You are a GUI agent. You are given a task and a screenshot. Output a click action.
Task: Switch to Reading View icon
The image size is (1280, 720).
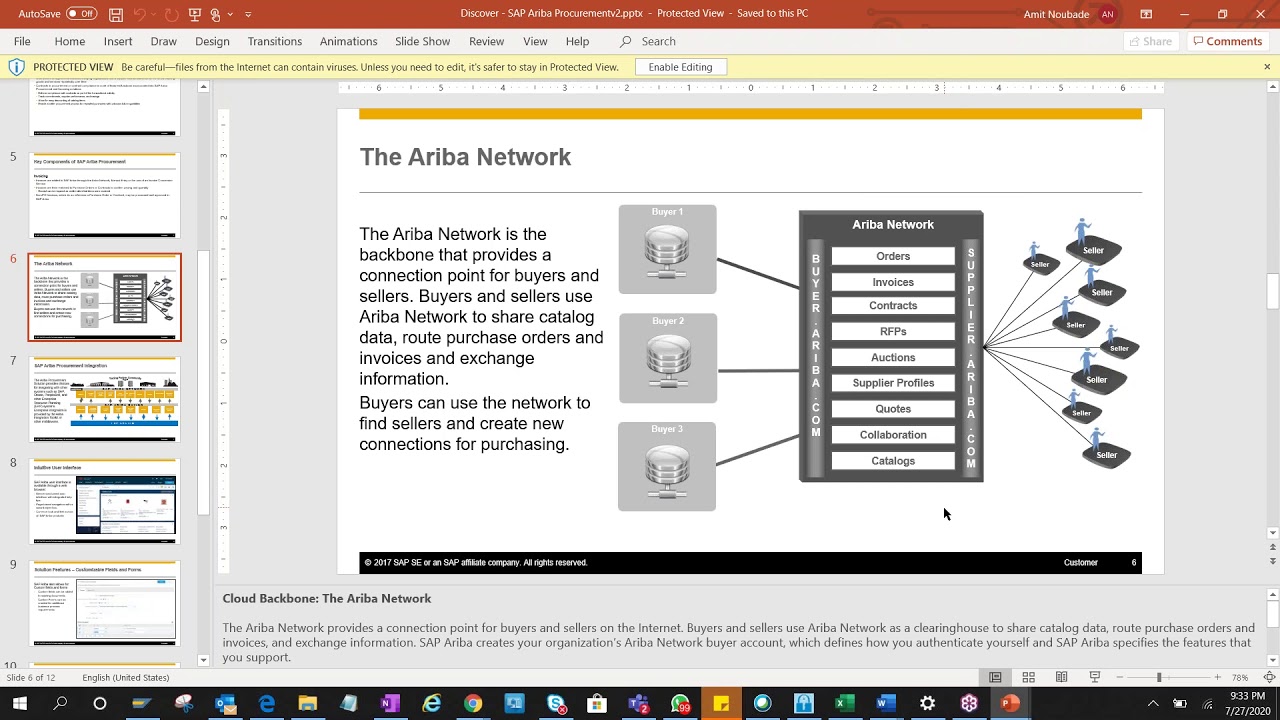click(x=1062, y=677)
